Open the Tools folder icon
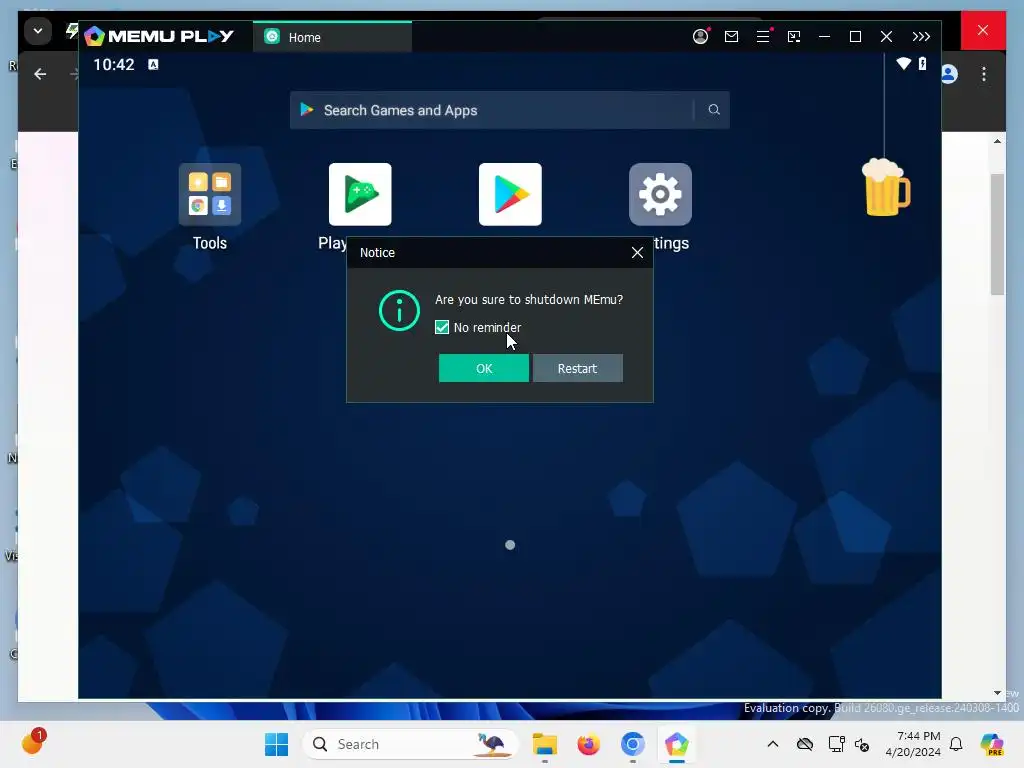 tap(210, 195)
